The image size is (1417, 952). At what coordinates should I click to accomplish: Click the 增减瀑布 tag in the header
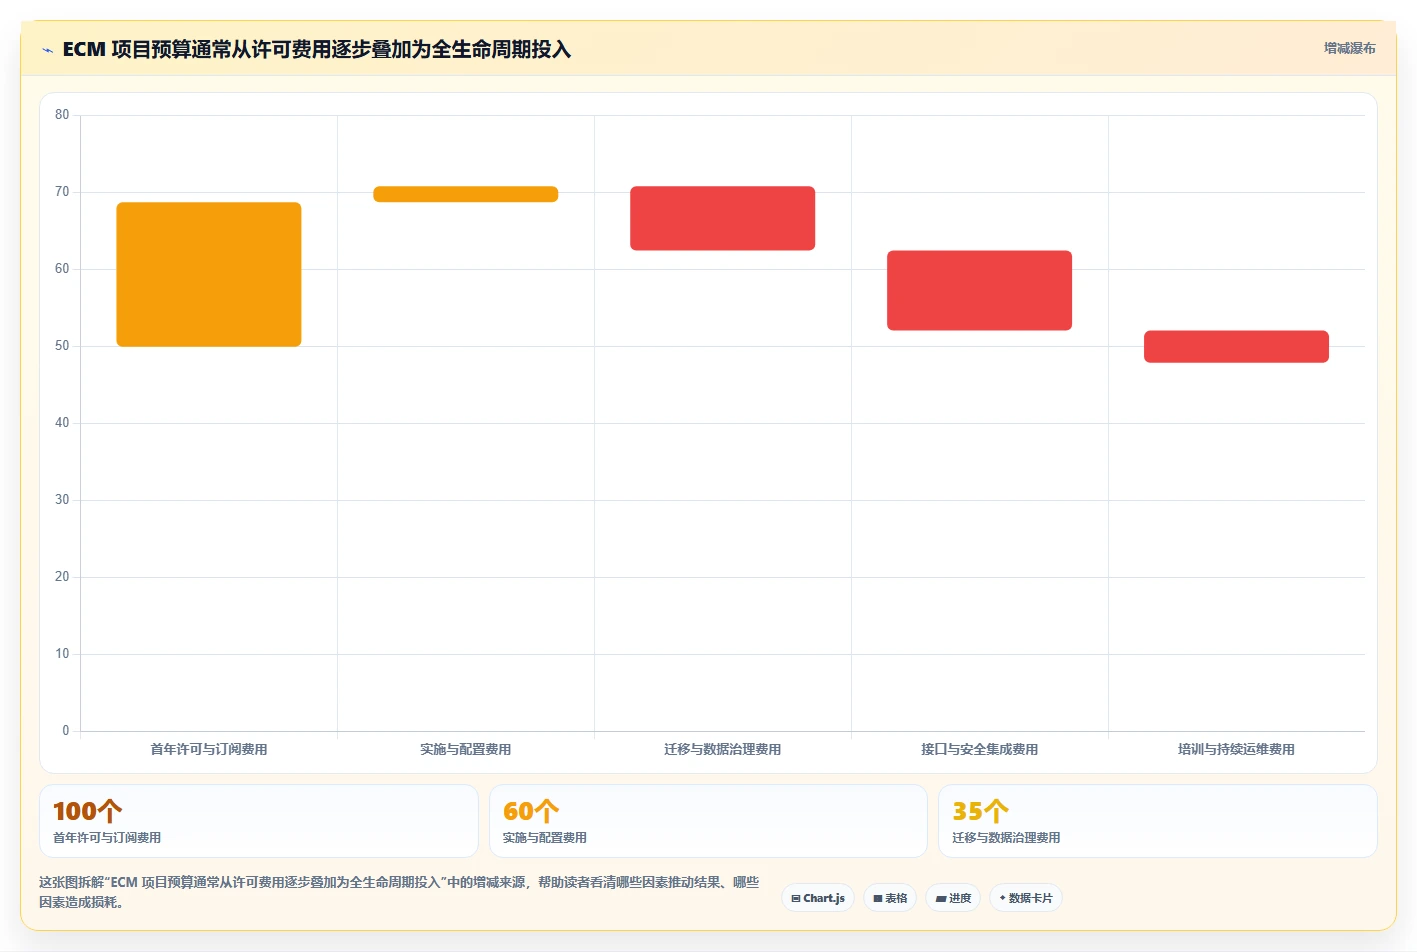coord(1349,48)
